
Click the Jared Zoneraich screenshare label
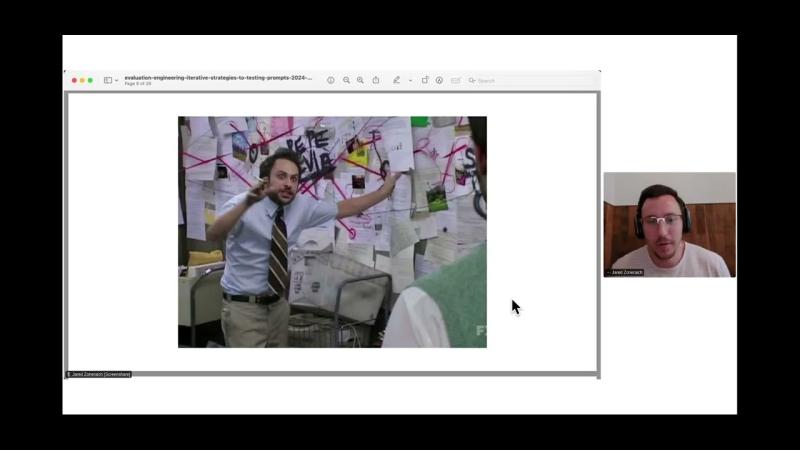click(x=98, y=374)
